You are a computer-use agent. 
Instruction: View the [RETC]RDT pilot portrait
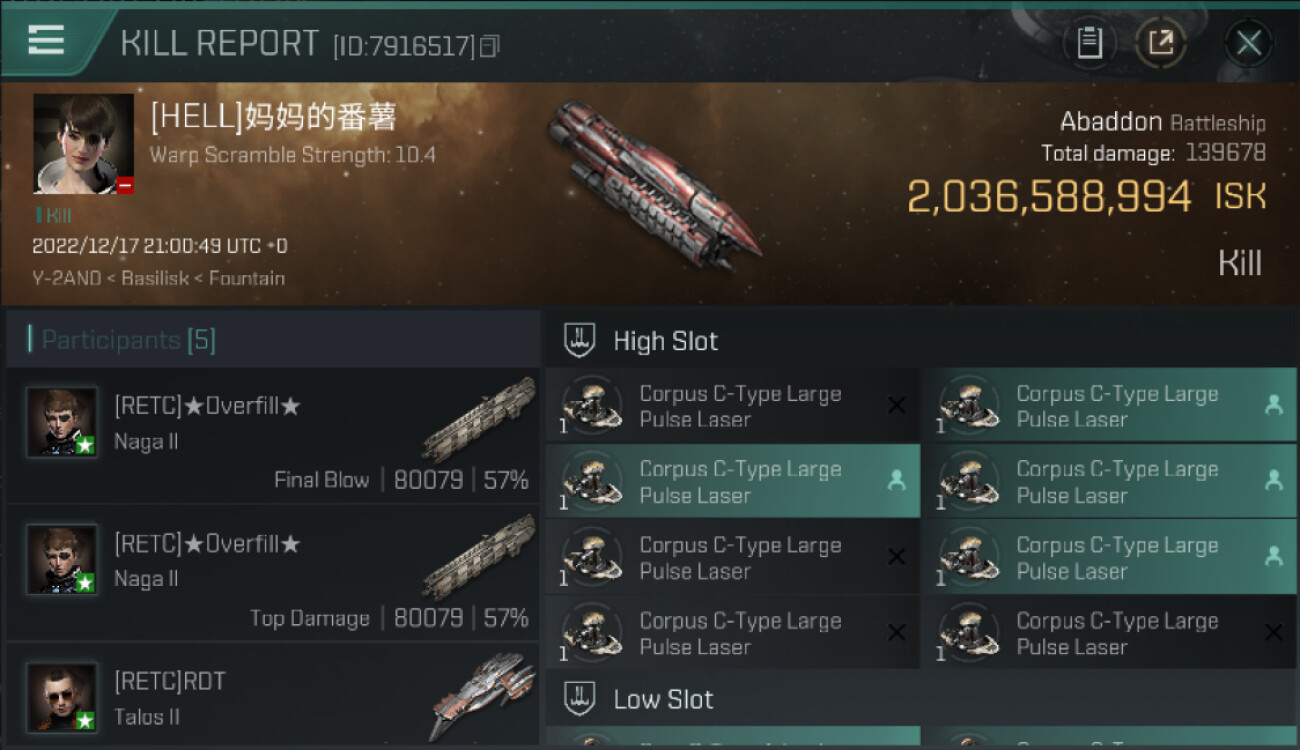pos(62,697)
